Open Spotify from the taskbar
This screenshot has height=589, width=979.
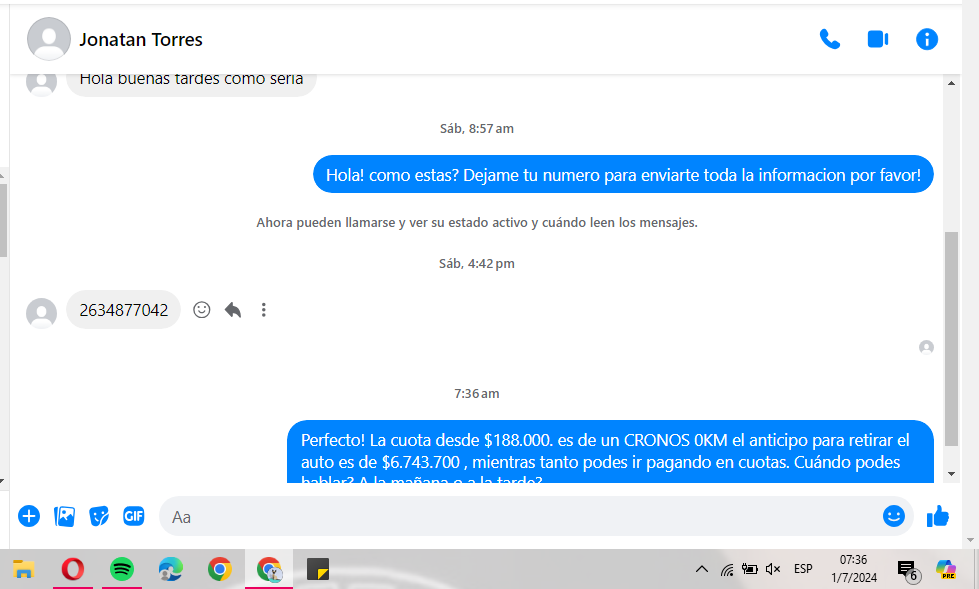pos(122,569)
